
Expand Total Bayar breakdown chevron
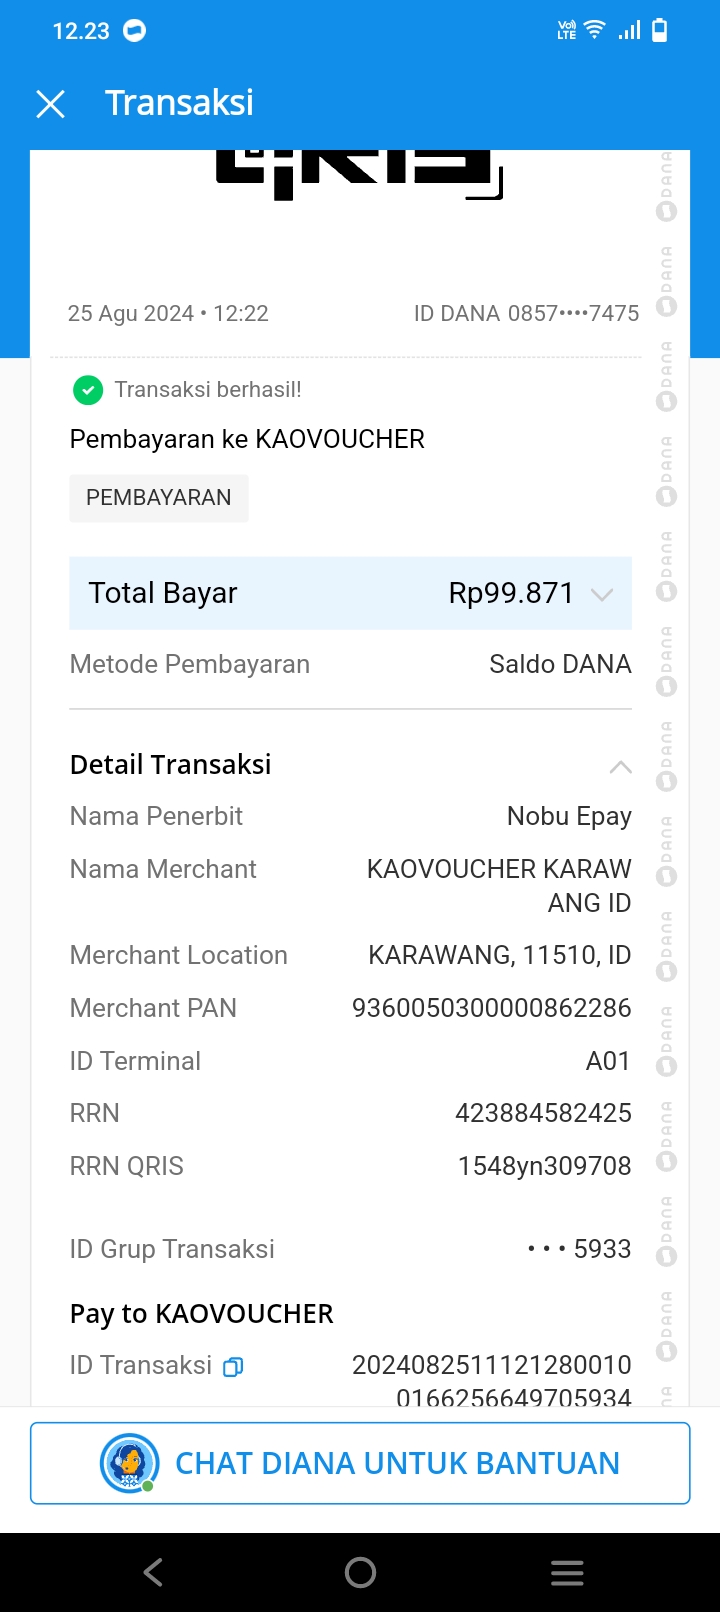click(602, 594)
